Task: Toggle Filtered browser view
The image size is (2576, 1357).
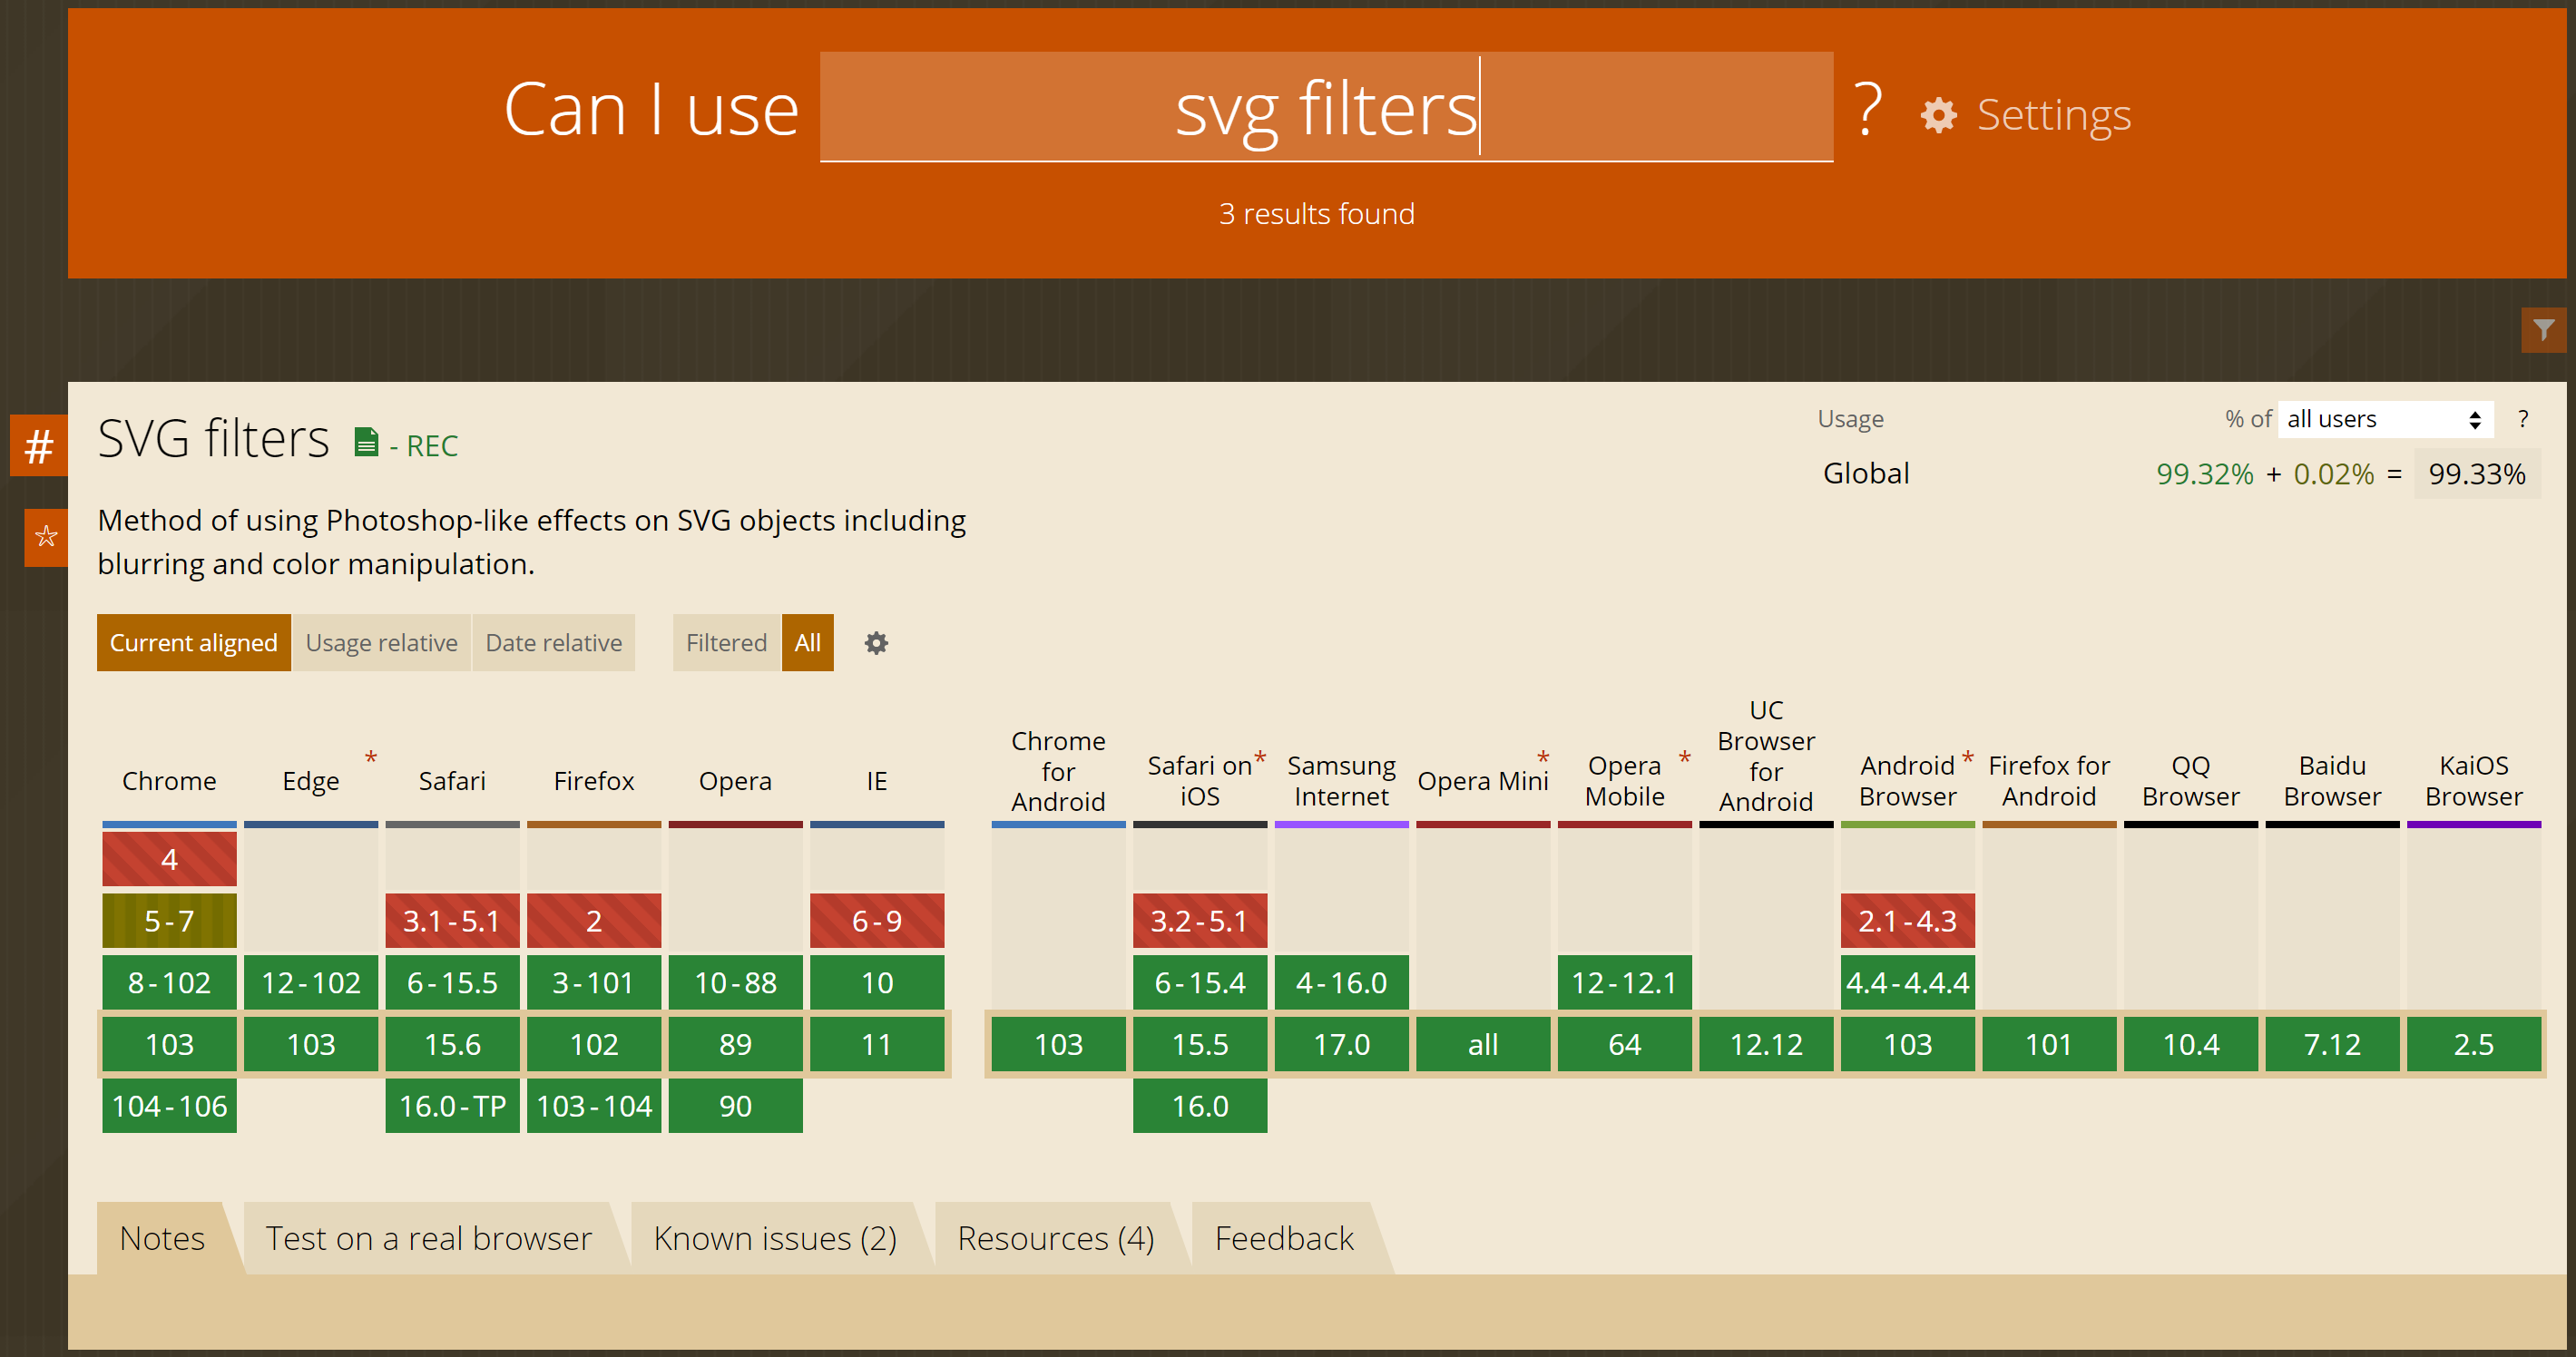Action: tap(726, 643)
